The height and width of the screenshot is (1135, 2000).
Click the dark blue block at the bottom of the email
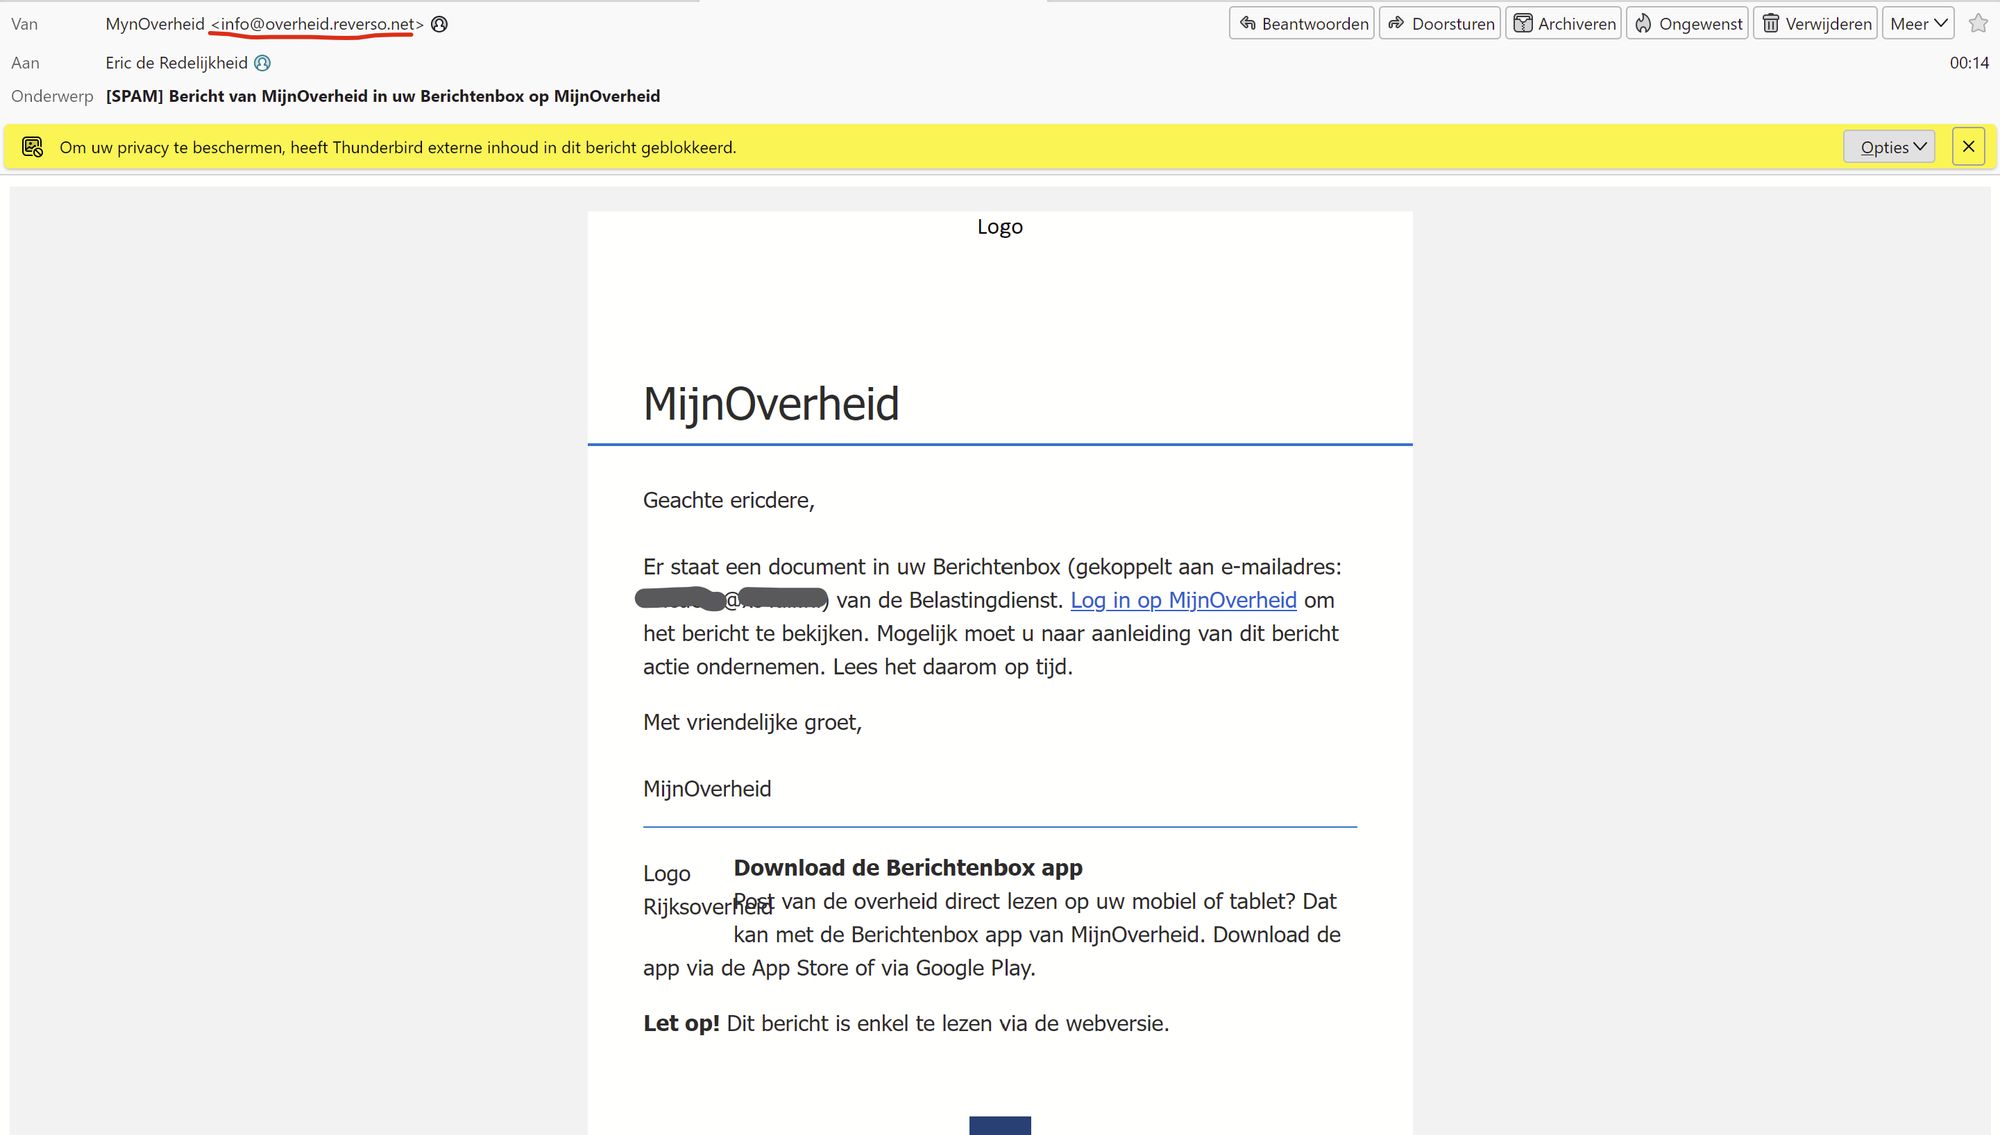tap(1000, 1125)
